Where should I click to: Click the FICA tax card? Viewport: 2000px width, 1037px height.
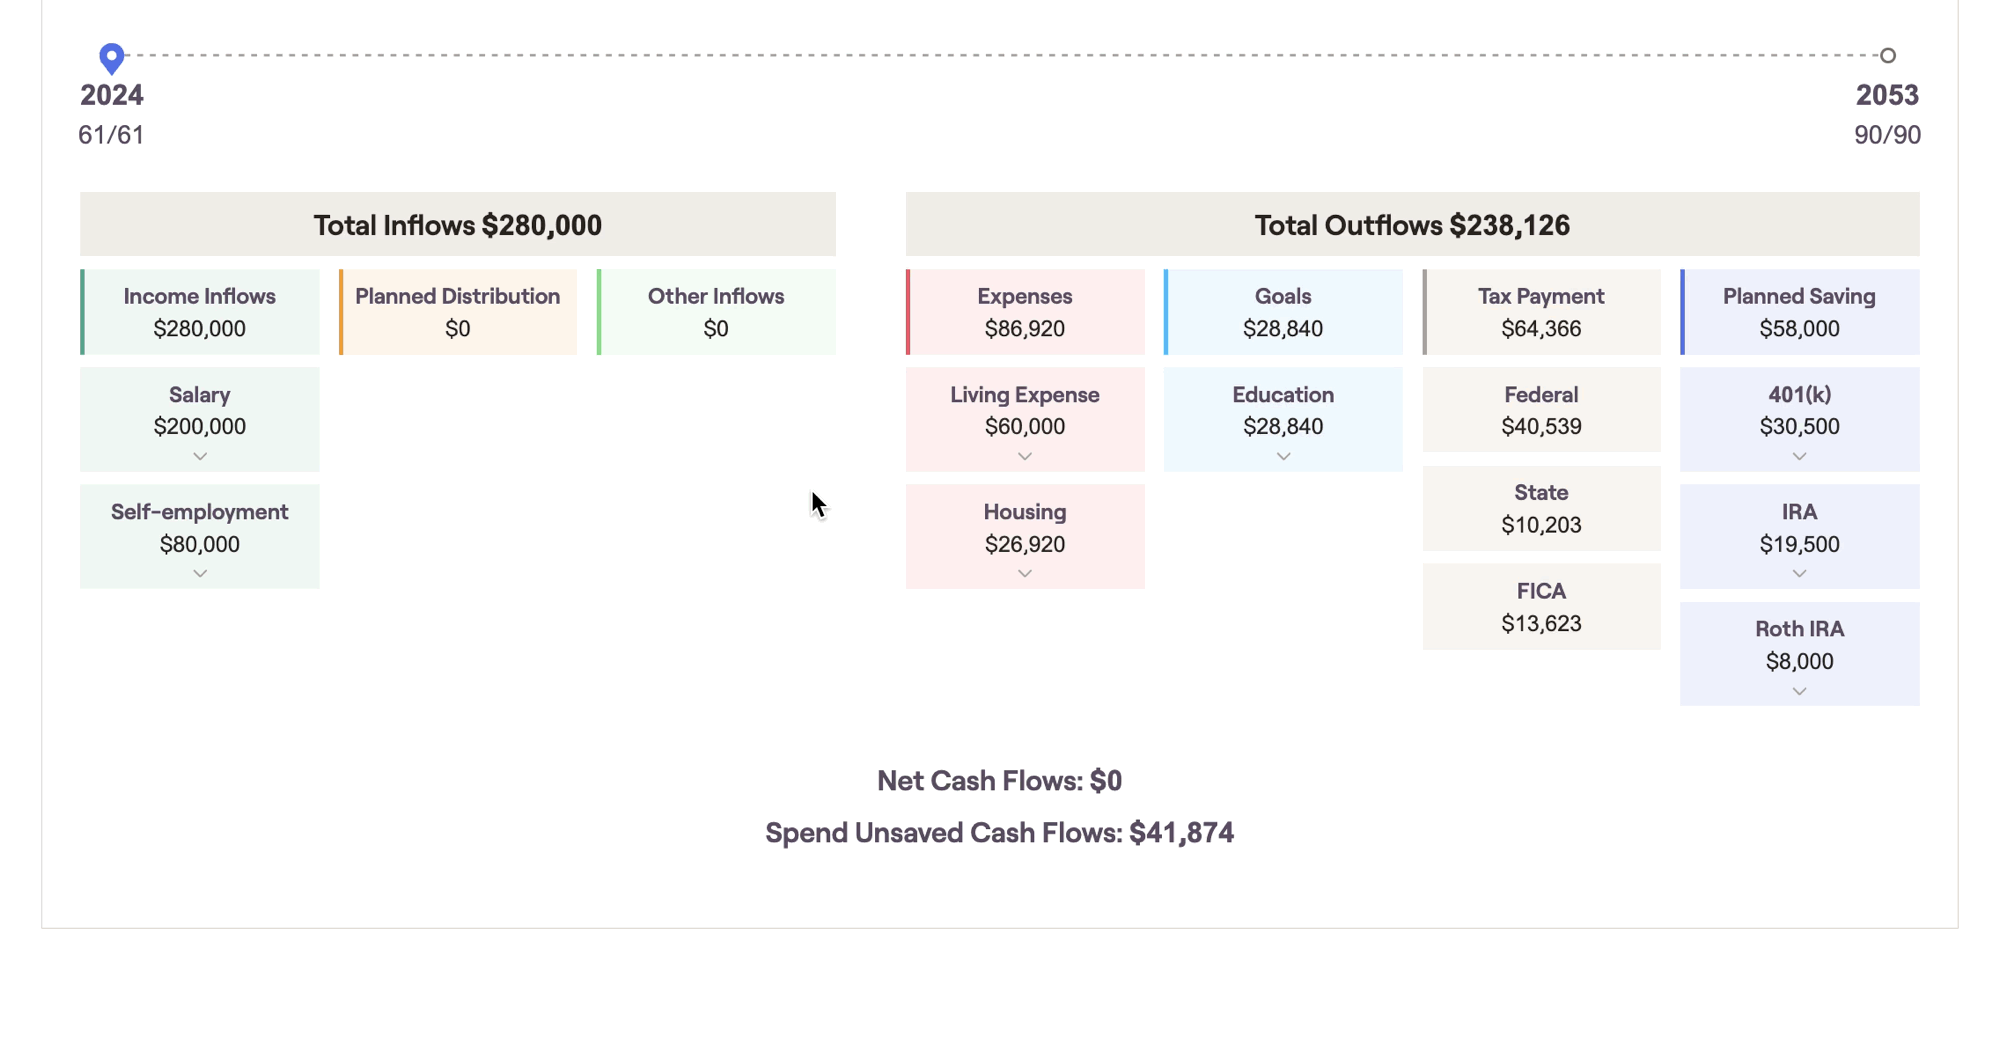click(1541, 607)
